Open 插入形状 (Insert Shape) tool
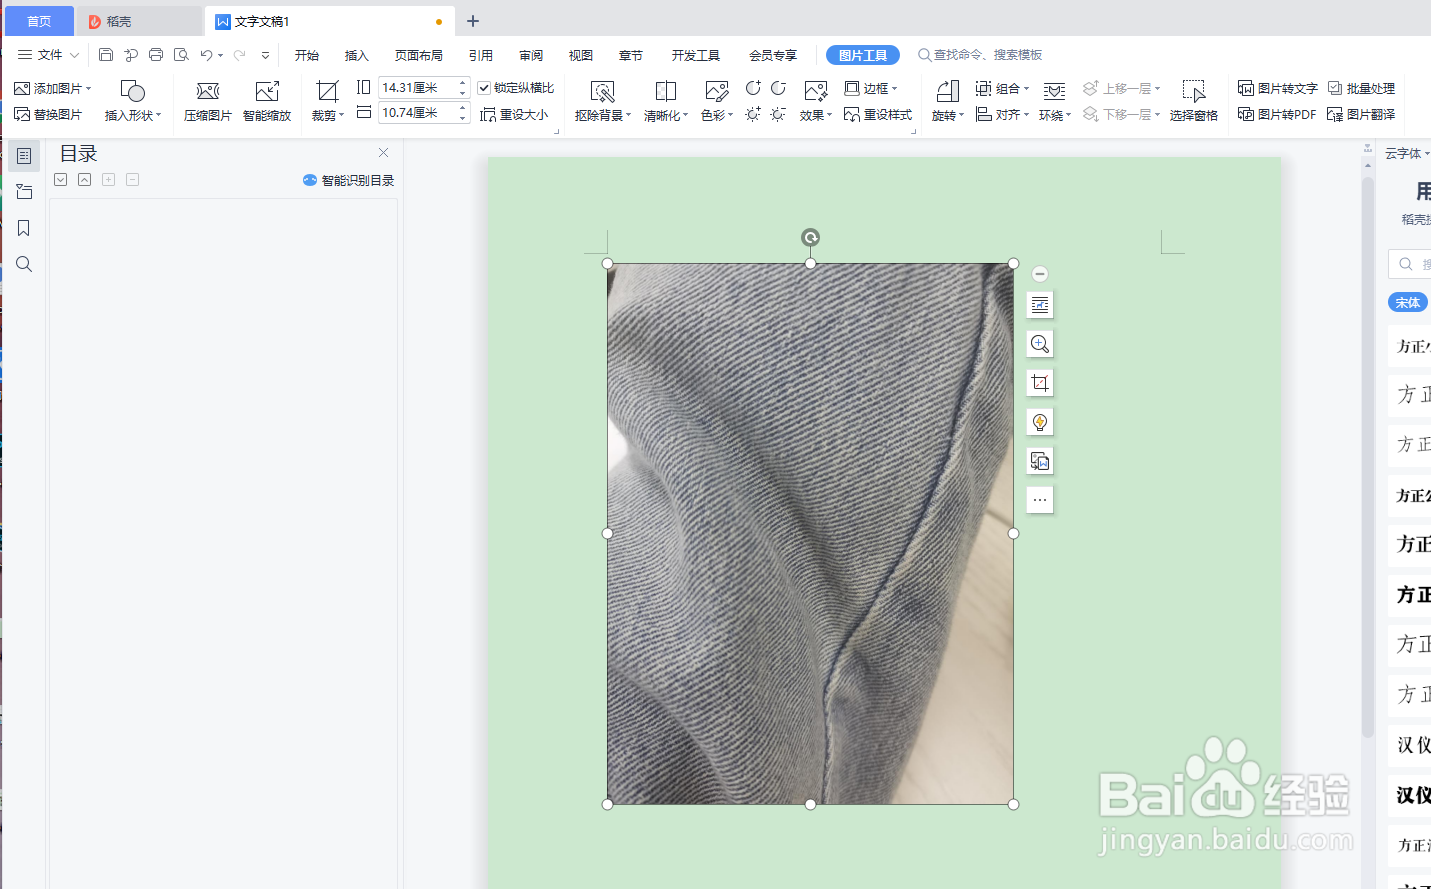Viewport: 1431px width, 889px height. [x=132, y=102]
